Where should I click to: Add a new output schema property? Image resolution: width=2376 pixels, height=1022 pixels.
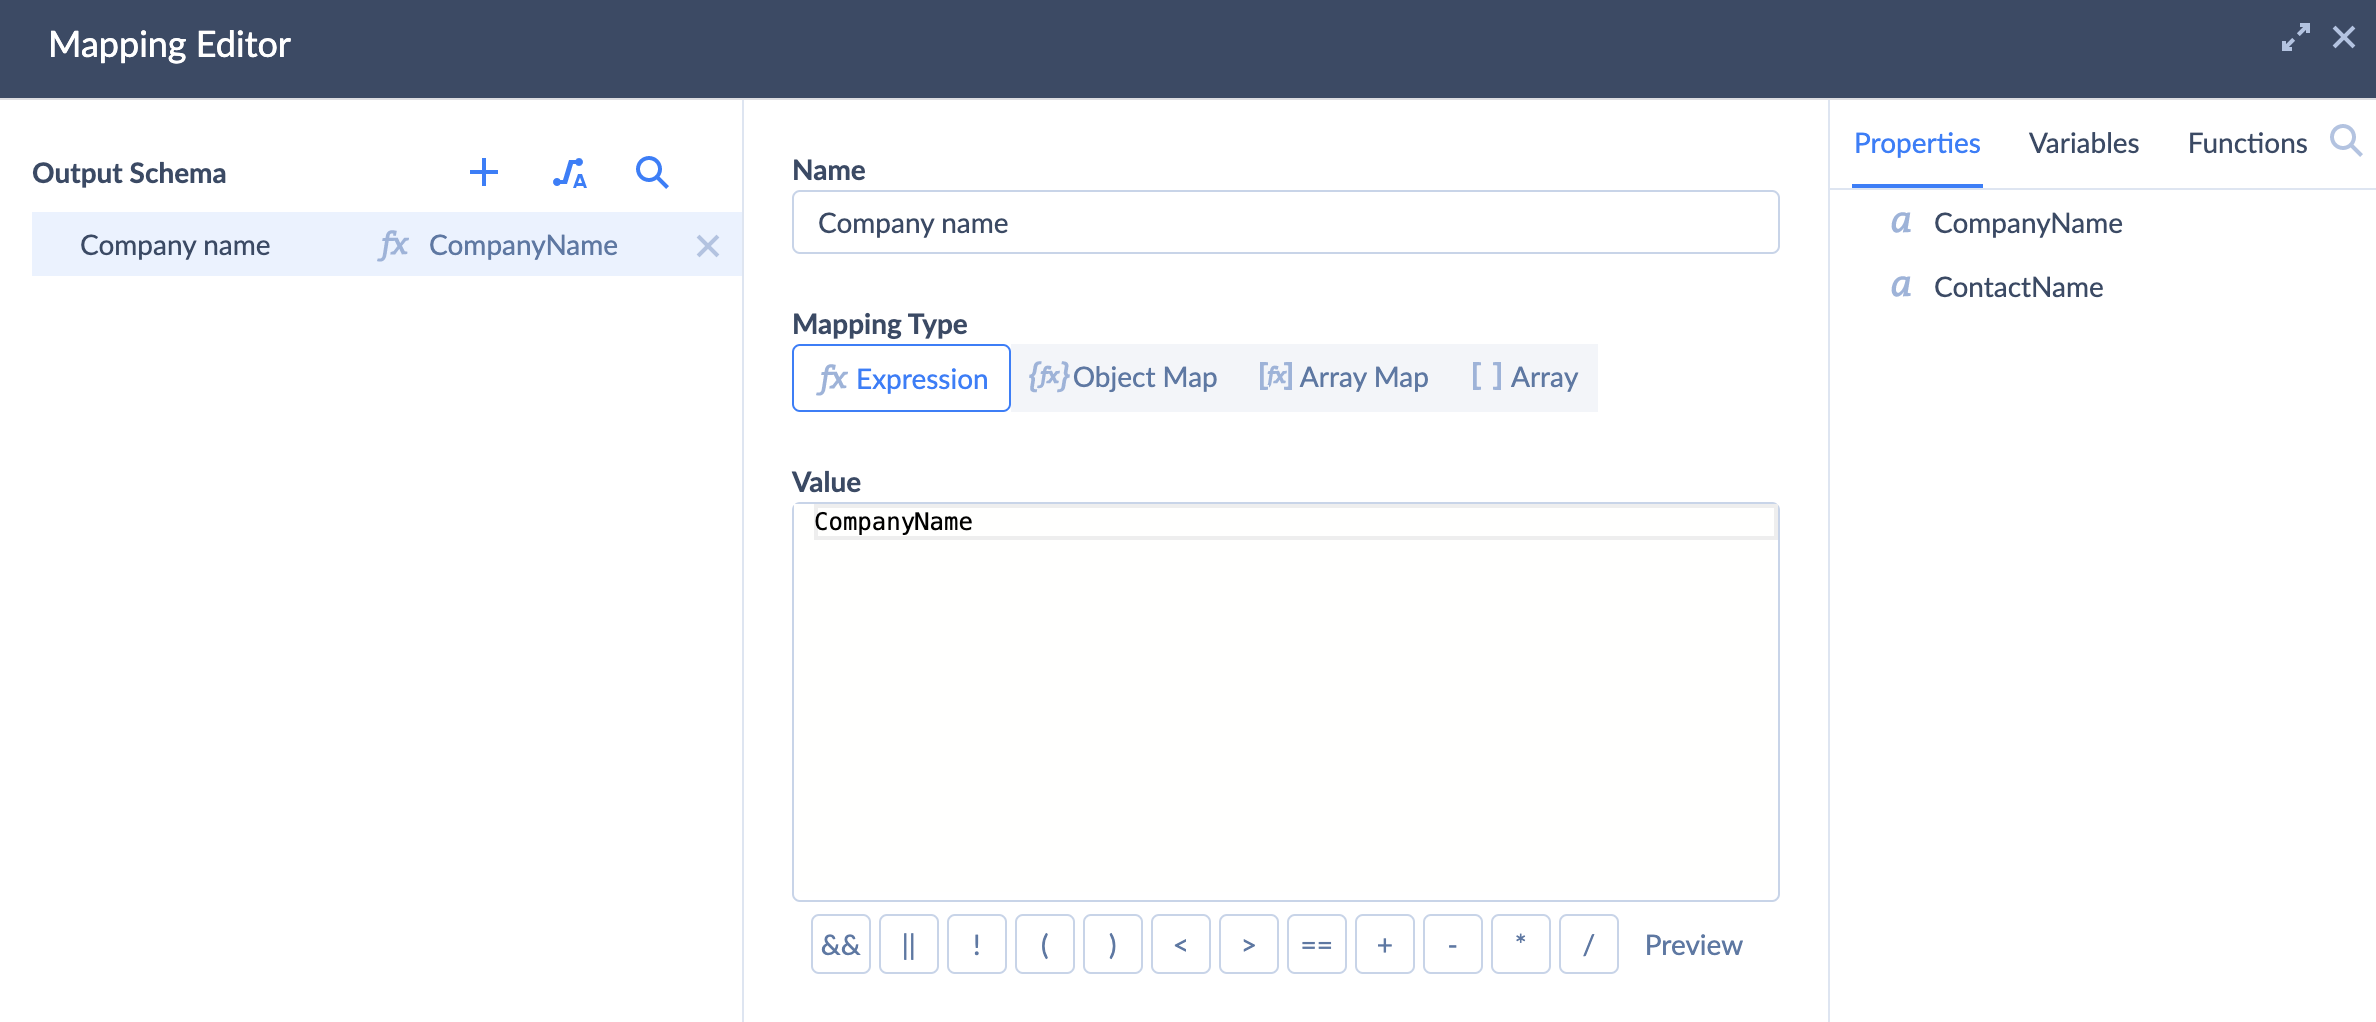click(484, 172)
